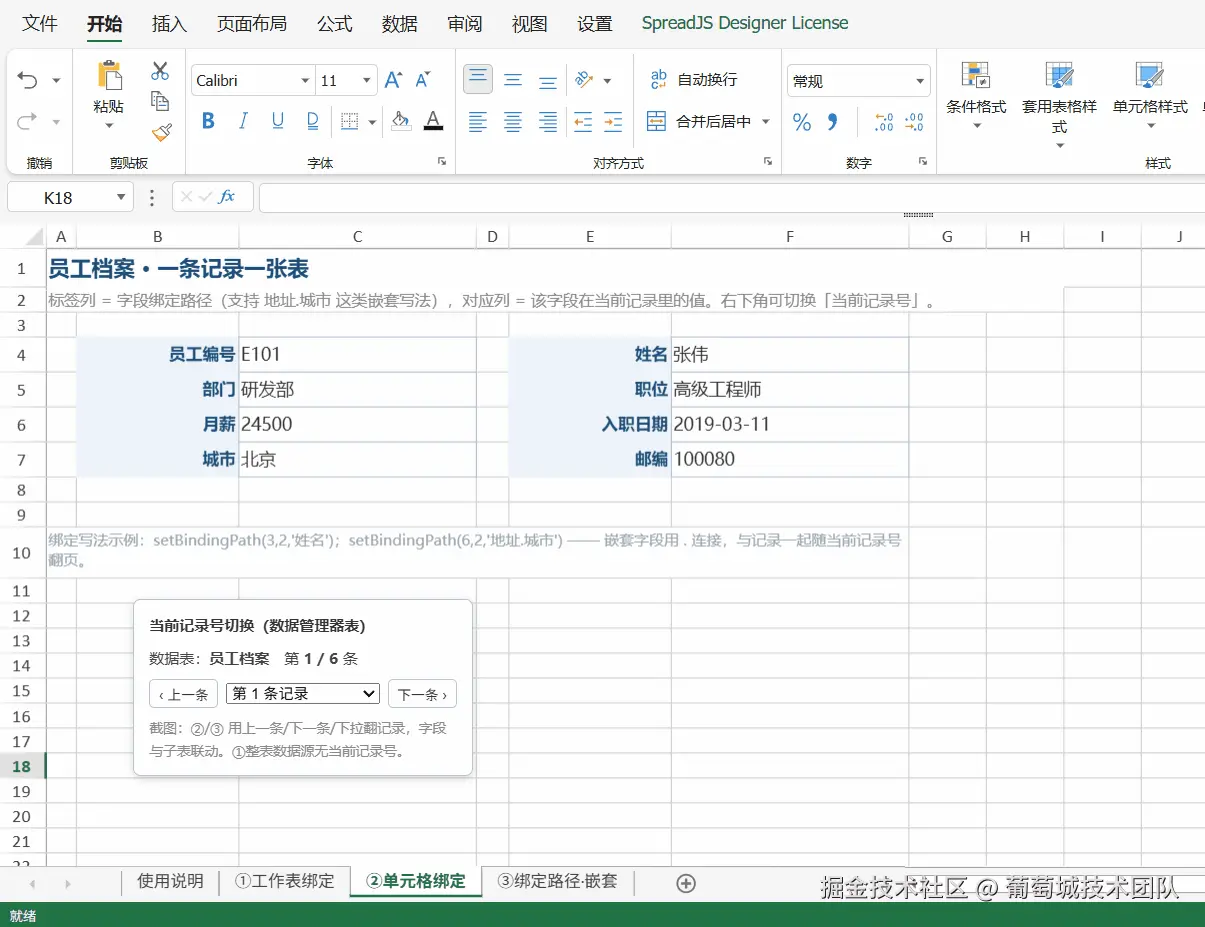Open the 文件 menu
Screen dimensions: 1205x927
pos(40,23)
